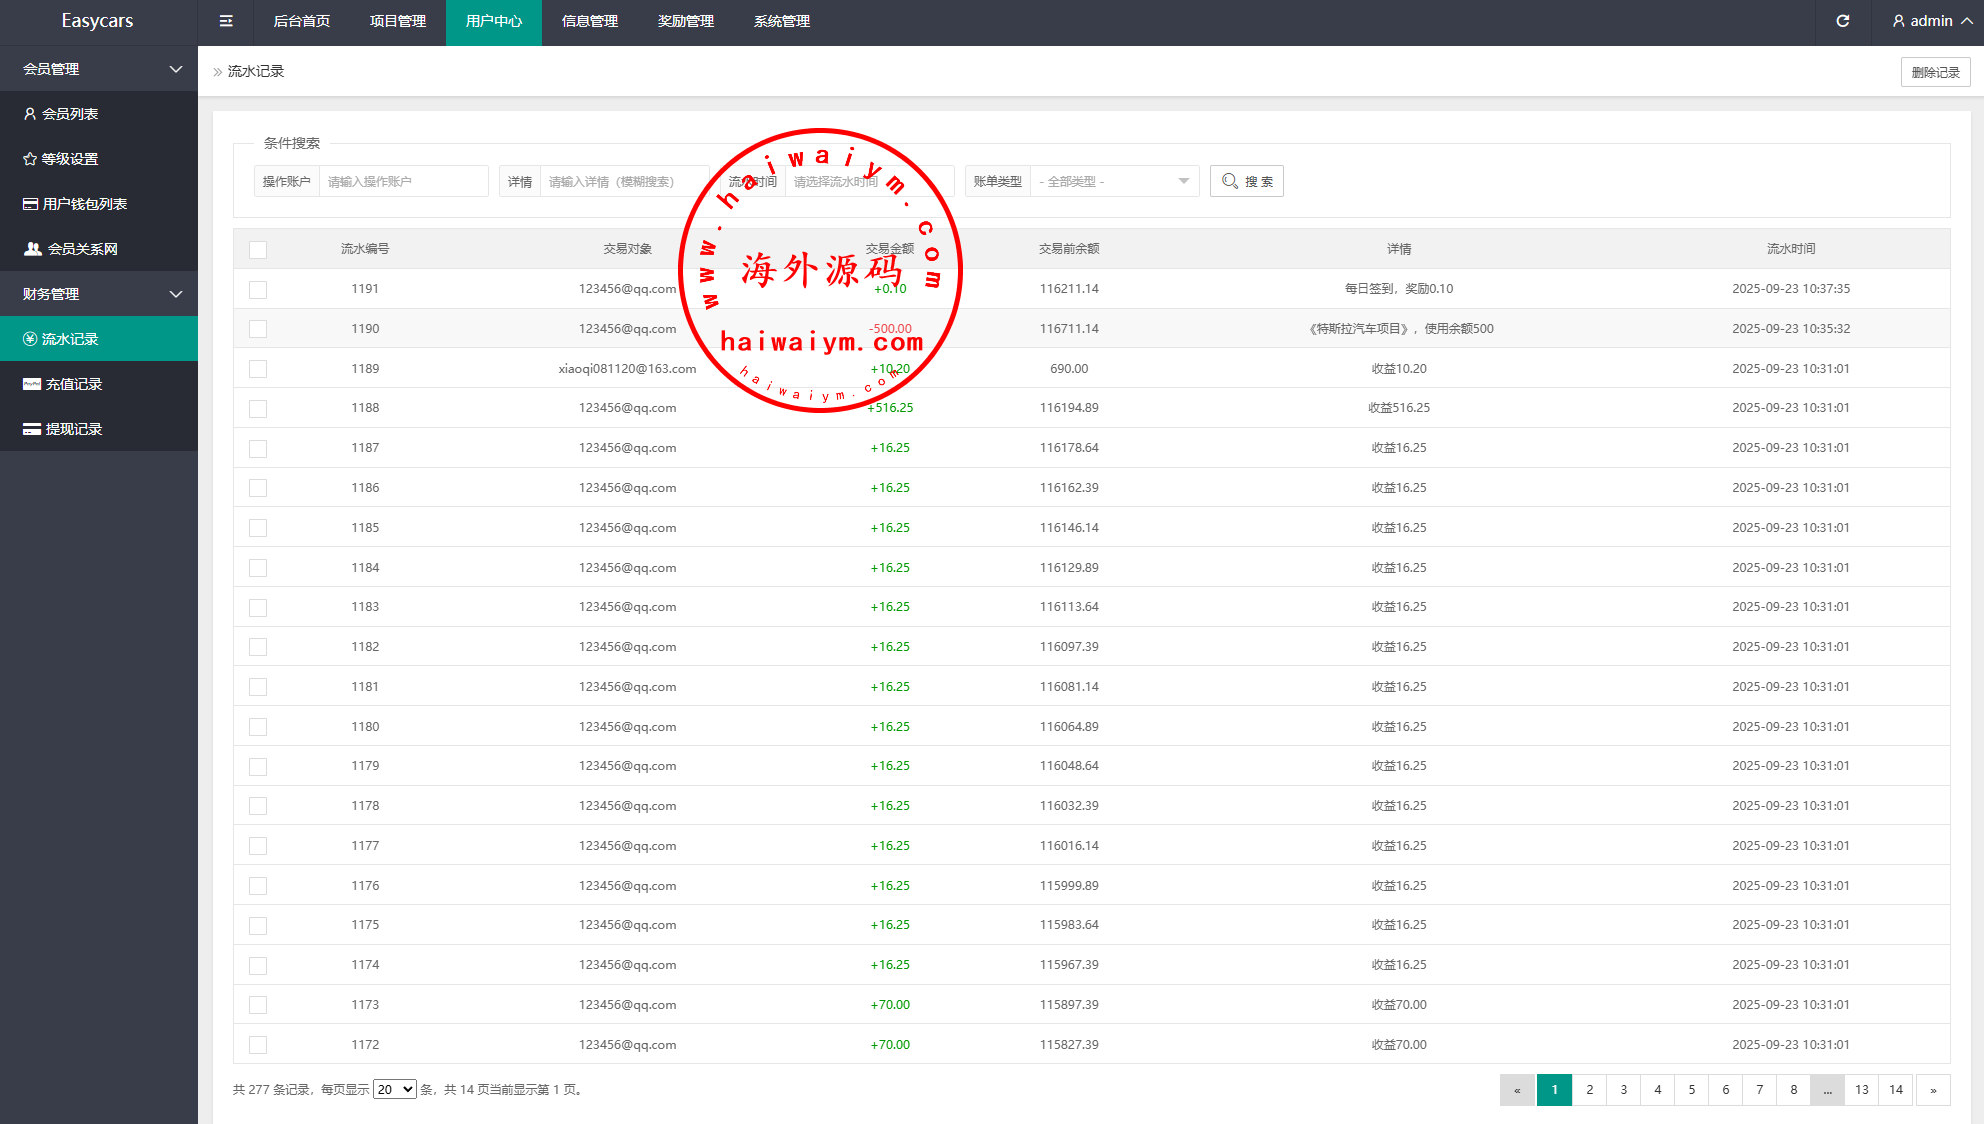
Task: Open the per-page count dropdown showing 20
Action: point(395,1089)
